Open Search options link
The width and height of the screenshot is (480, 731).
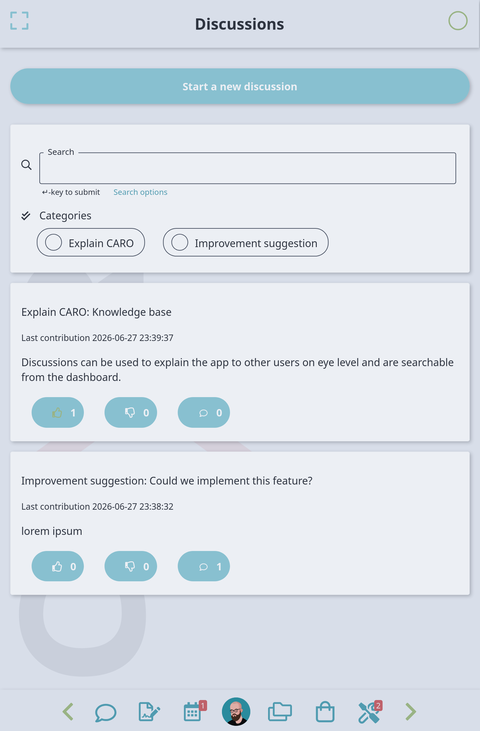(140, 192)
